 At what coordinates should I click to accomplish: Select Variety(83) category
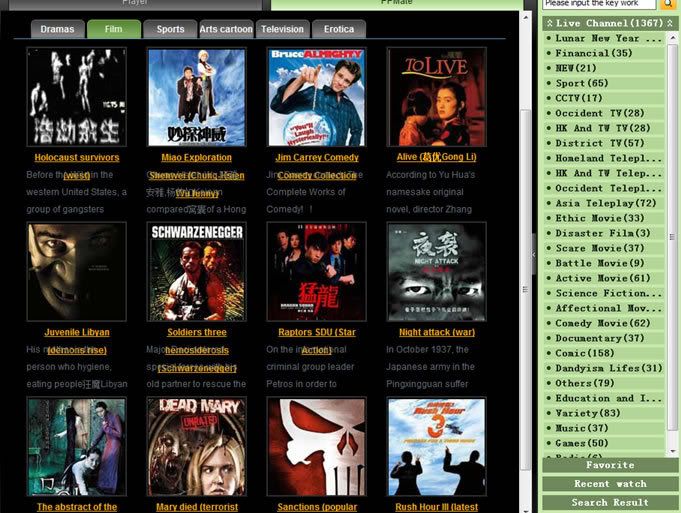604,413
